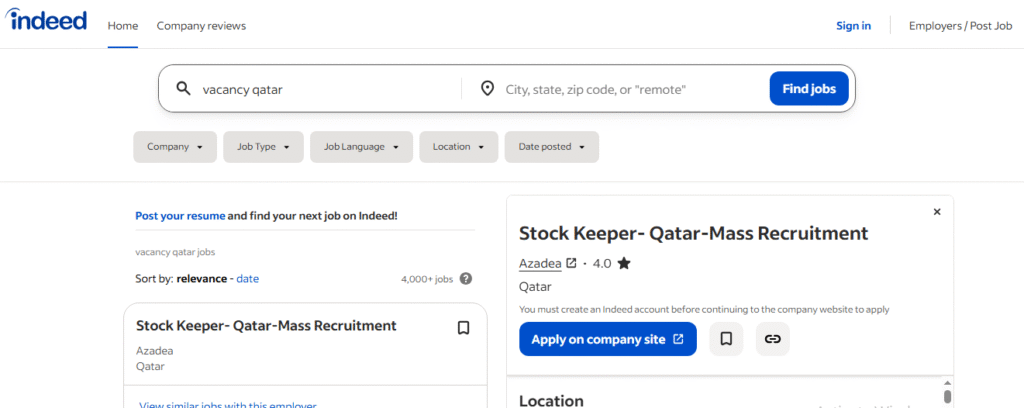Image resolution: width=1024 pixels, height=408 pixels.
Task: Open Employers / Post Job link
Action: tap(960, 26)
